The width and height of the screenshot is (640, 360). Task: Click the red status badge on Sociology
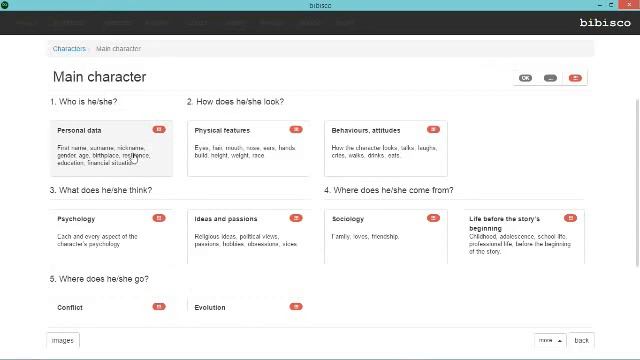(x=433, y=218)
